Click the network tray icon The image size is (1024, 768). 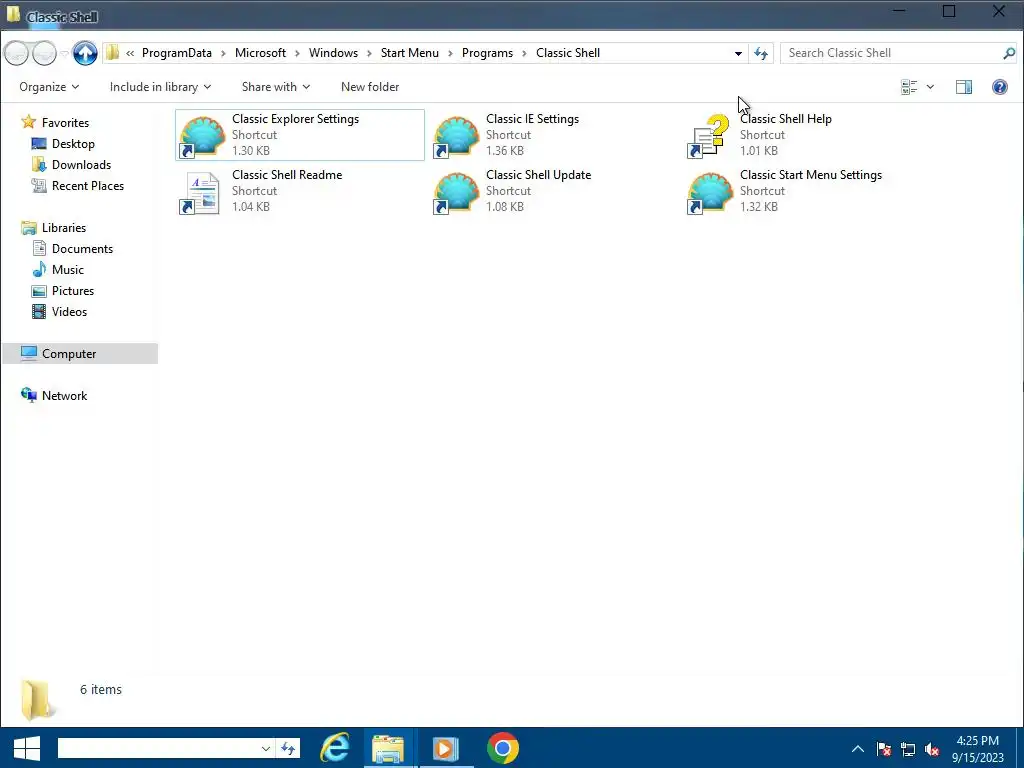(908, 749)
